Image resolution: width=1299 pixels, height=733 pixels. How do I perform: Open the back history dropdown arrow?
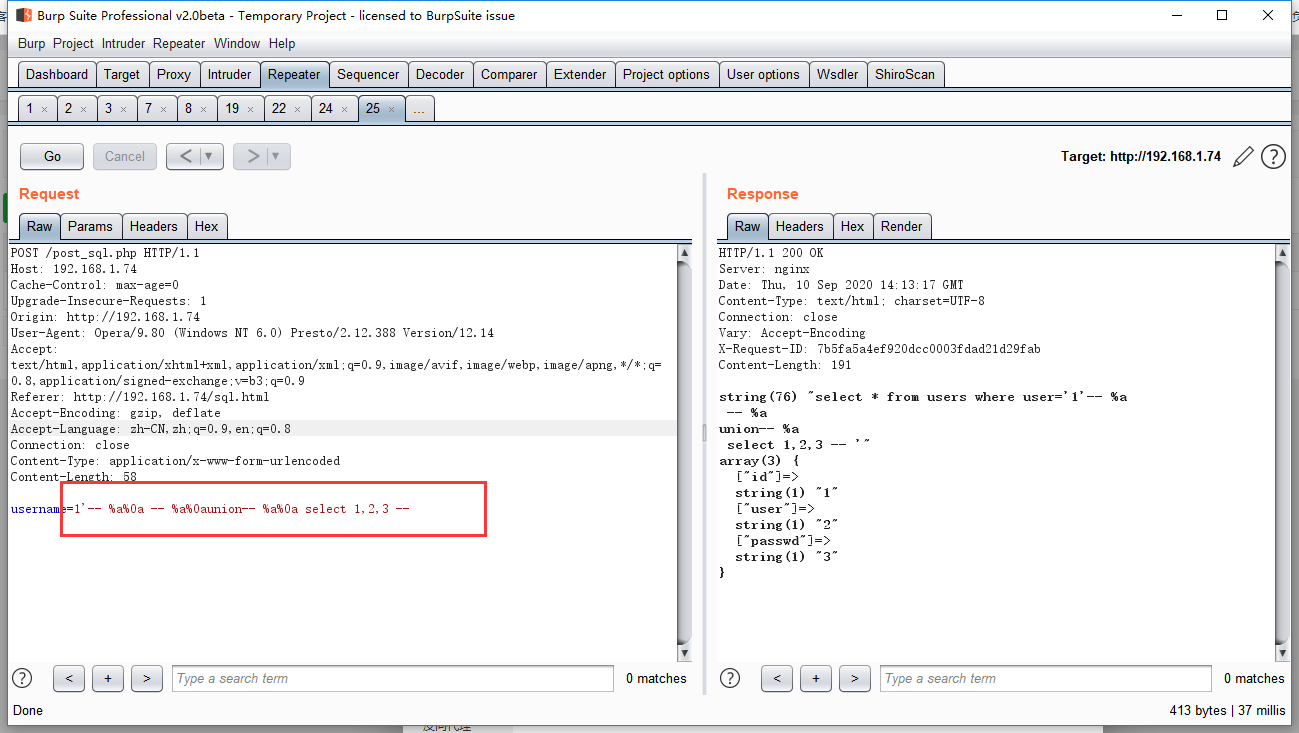click(211, 156)
